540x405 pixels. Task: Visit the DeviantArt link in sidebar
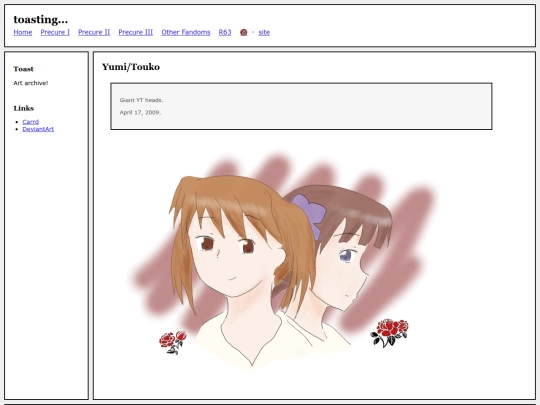(38, 129)
